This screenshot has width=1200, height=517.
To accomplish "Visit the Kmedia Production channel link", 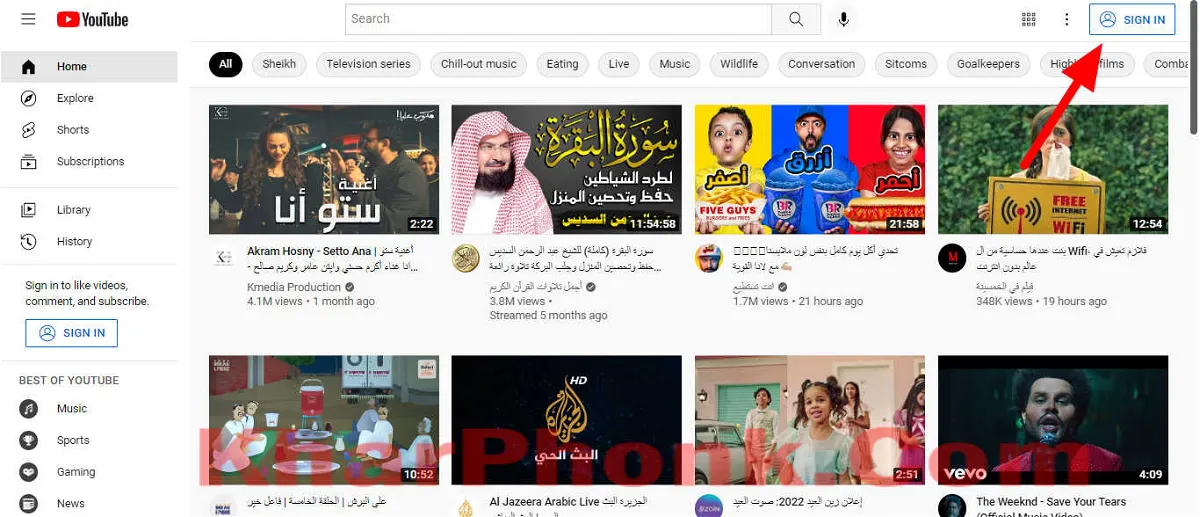I will [x=295, y=287].
